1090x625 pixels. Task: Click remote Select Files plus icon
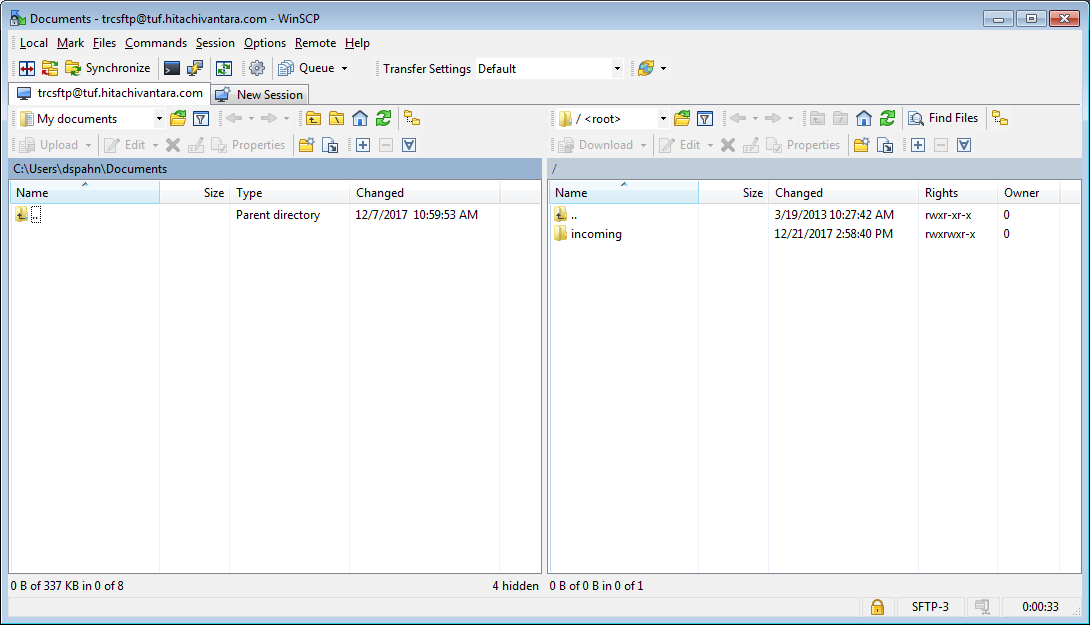point(918,145)
